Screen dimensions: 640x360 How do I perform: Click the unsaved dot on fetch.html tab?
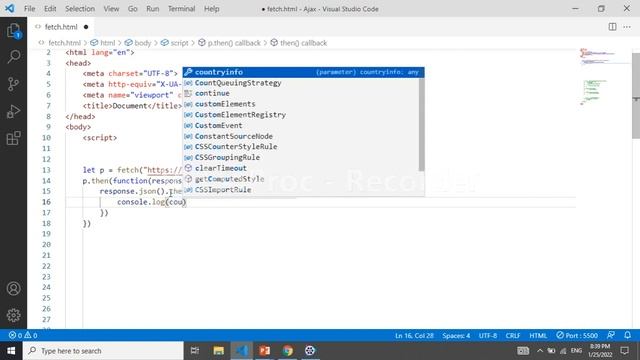click(x=86, y=27)
